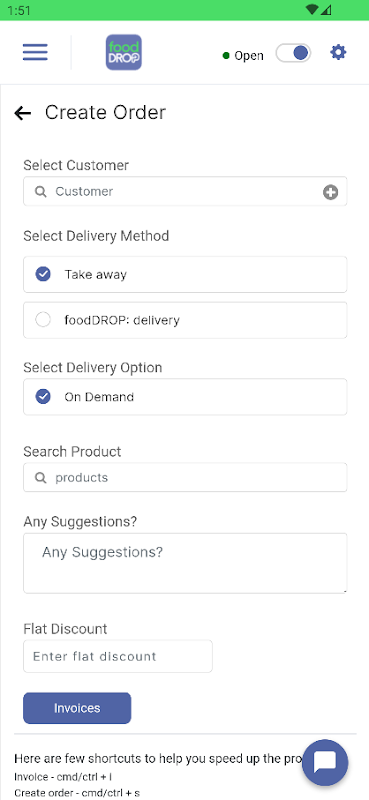Viewport: 369px width, 800px height.
Task: Click the Enter flat discount field
Action: [x=118, y=656]
